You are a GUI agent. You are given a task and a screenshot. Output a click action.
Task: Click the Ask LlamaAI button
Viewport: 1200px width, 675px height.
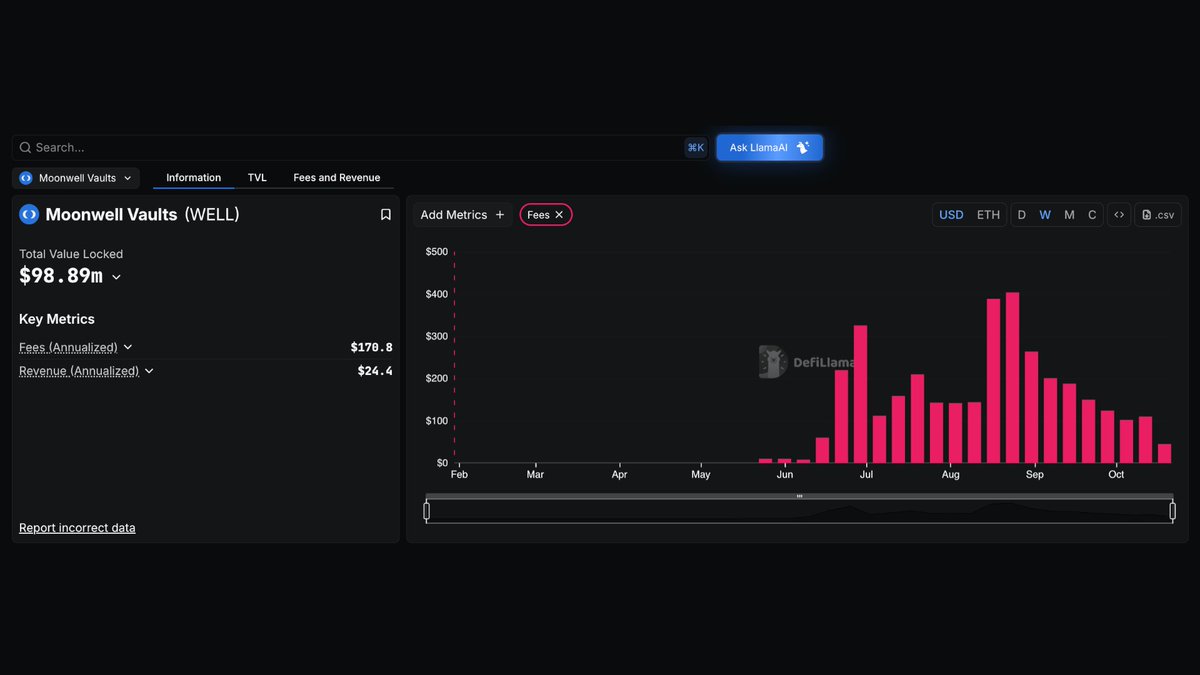pos(769,148)
